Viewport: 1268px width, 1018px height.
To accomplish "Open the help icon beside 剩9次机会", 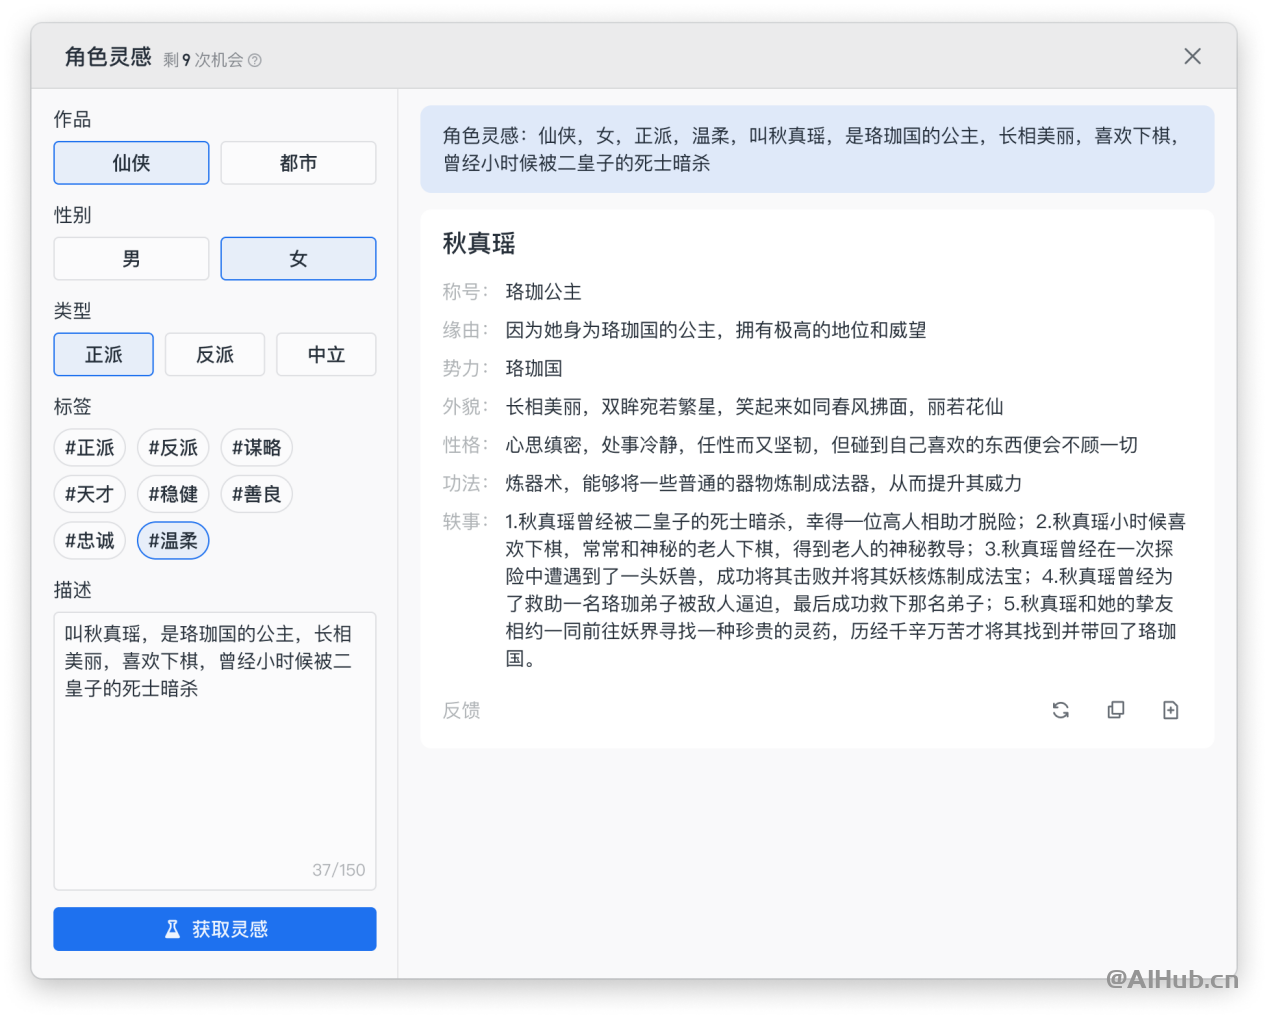I will [x=255, y=60].
